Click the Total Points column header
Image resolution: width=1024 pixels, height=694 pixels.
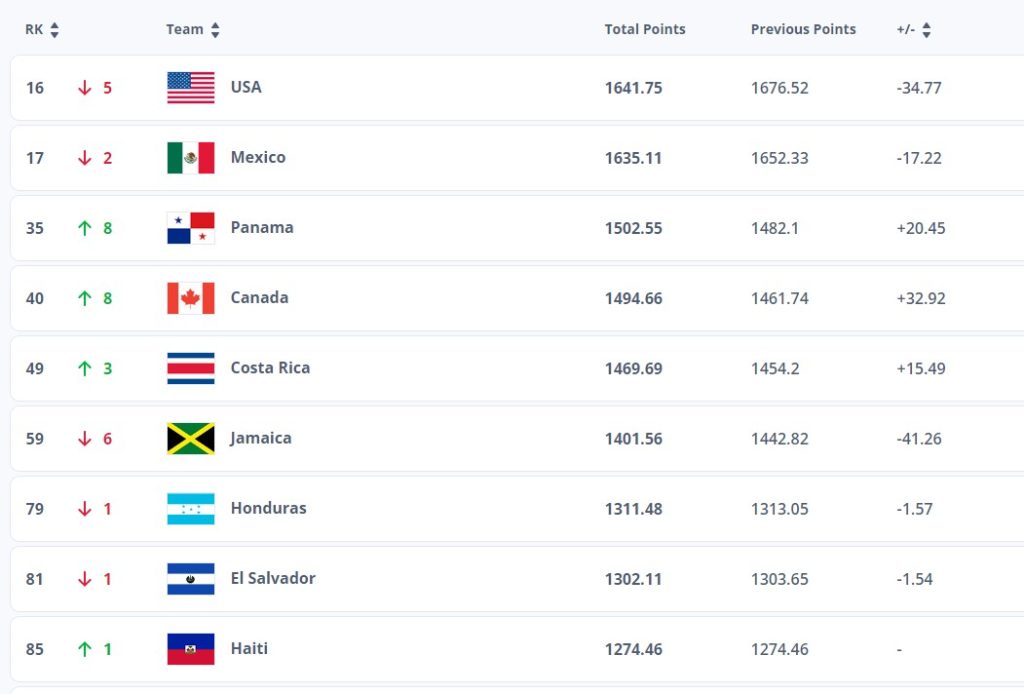(x=645, y=29)
